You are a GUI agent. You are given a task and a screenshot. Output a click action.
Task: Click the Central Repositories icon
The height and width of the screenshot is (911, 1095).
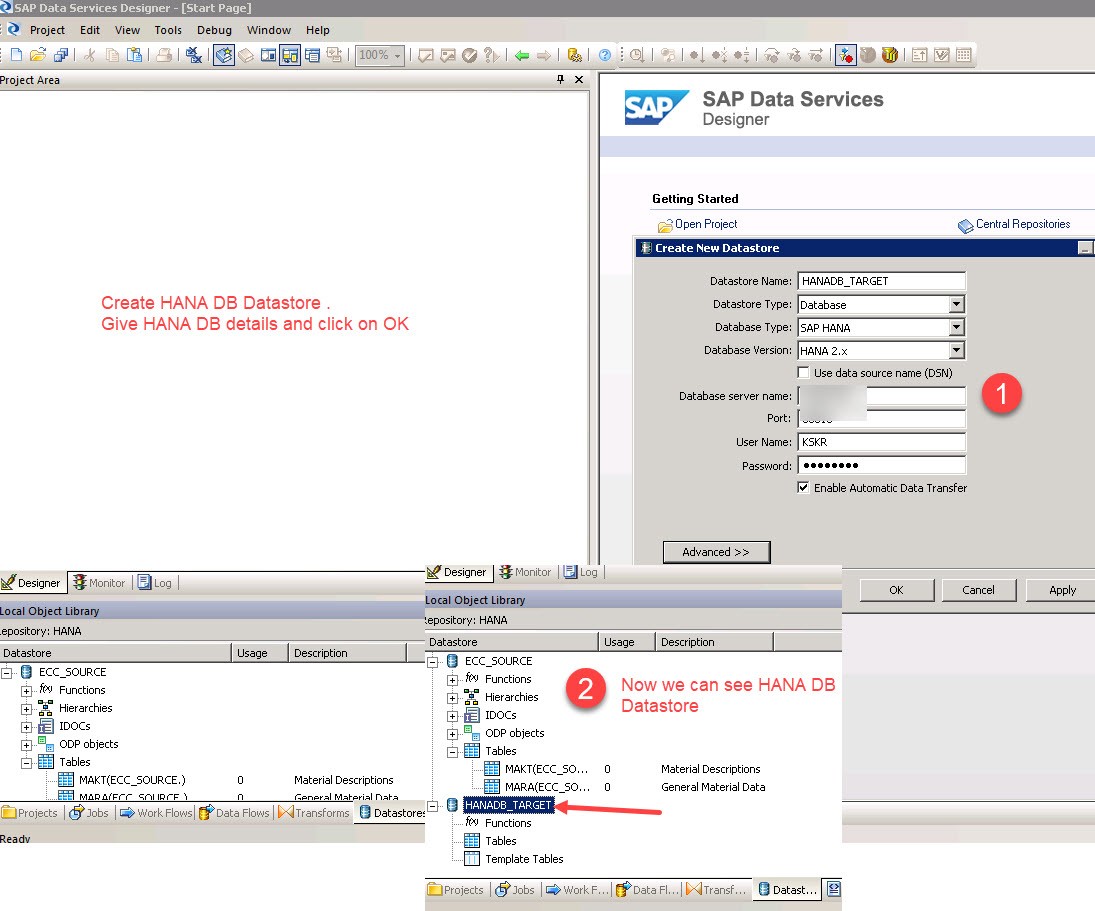point(965,225)
